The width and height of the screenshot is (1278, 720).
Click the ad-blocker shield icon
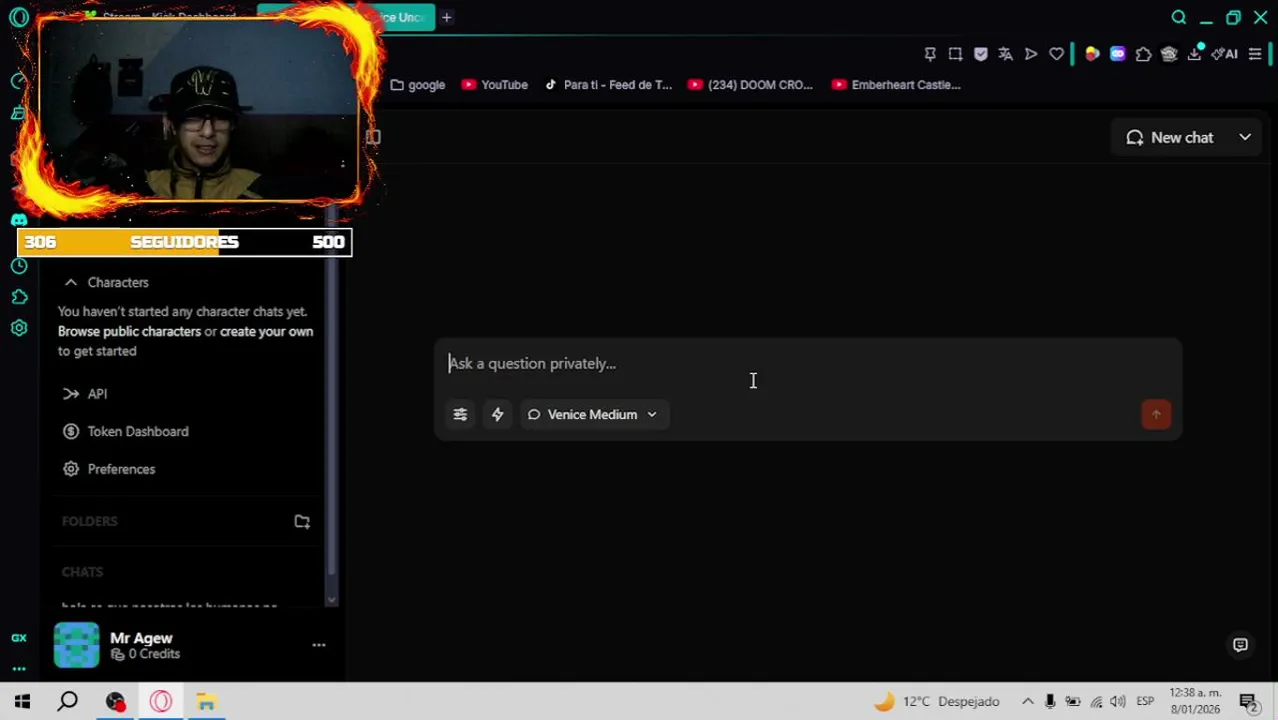(x=981, y=54)
